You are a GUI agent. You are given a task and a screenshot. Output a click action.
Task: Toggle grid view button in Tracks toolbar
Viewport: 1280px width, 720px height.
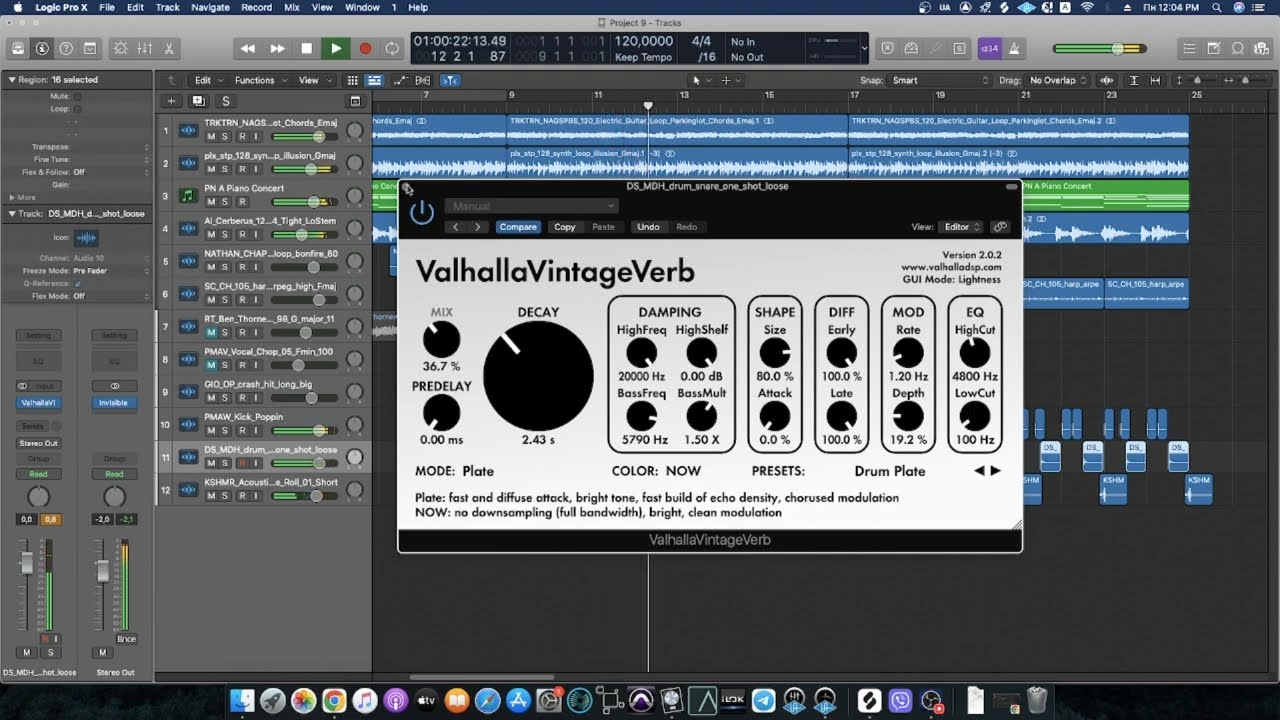click(x=353, y=80)
